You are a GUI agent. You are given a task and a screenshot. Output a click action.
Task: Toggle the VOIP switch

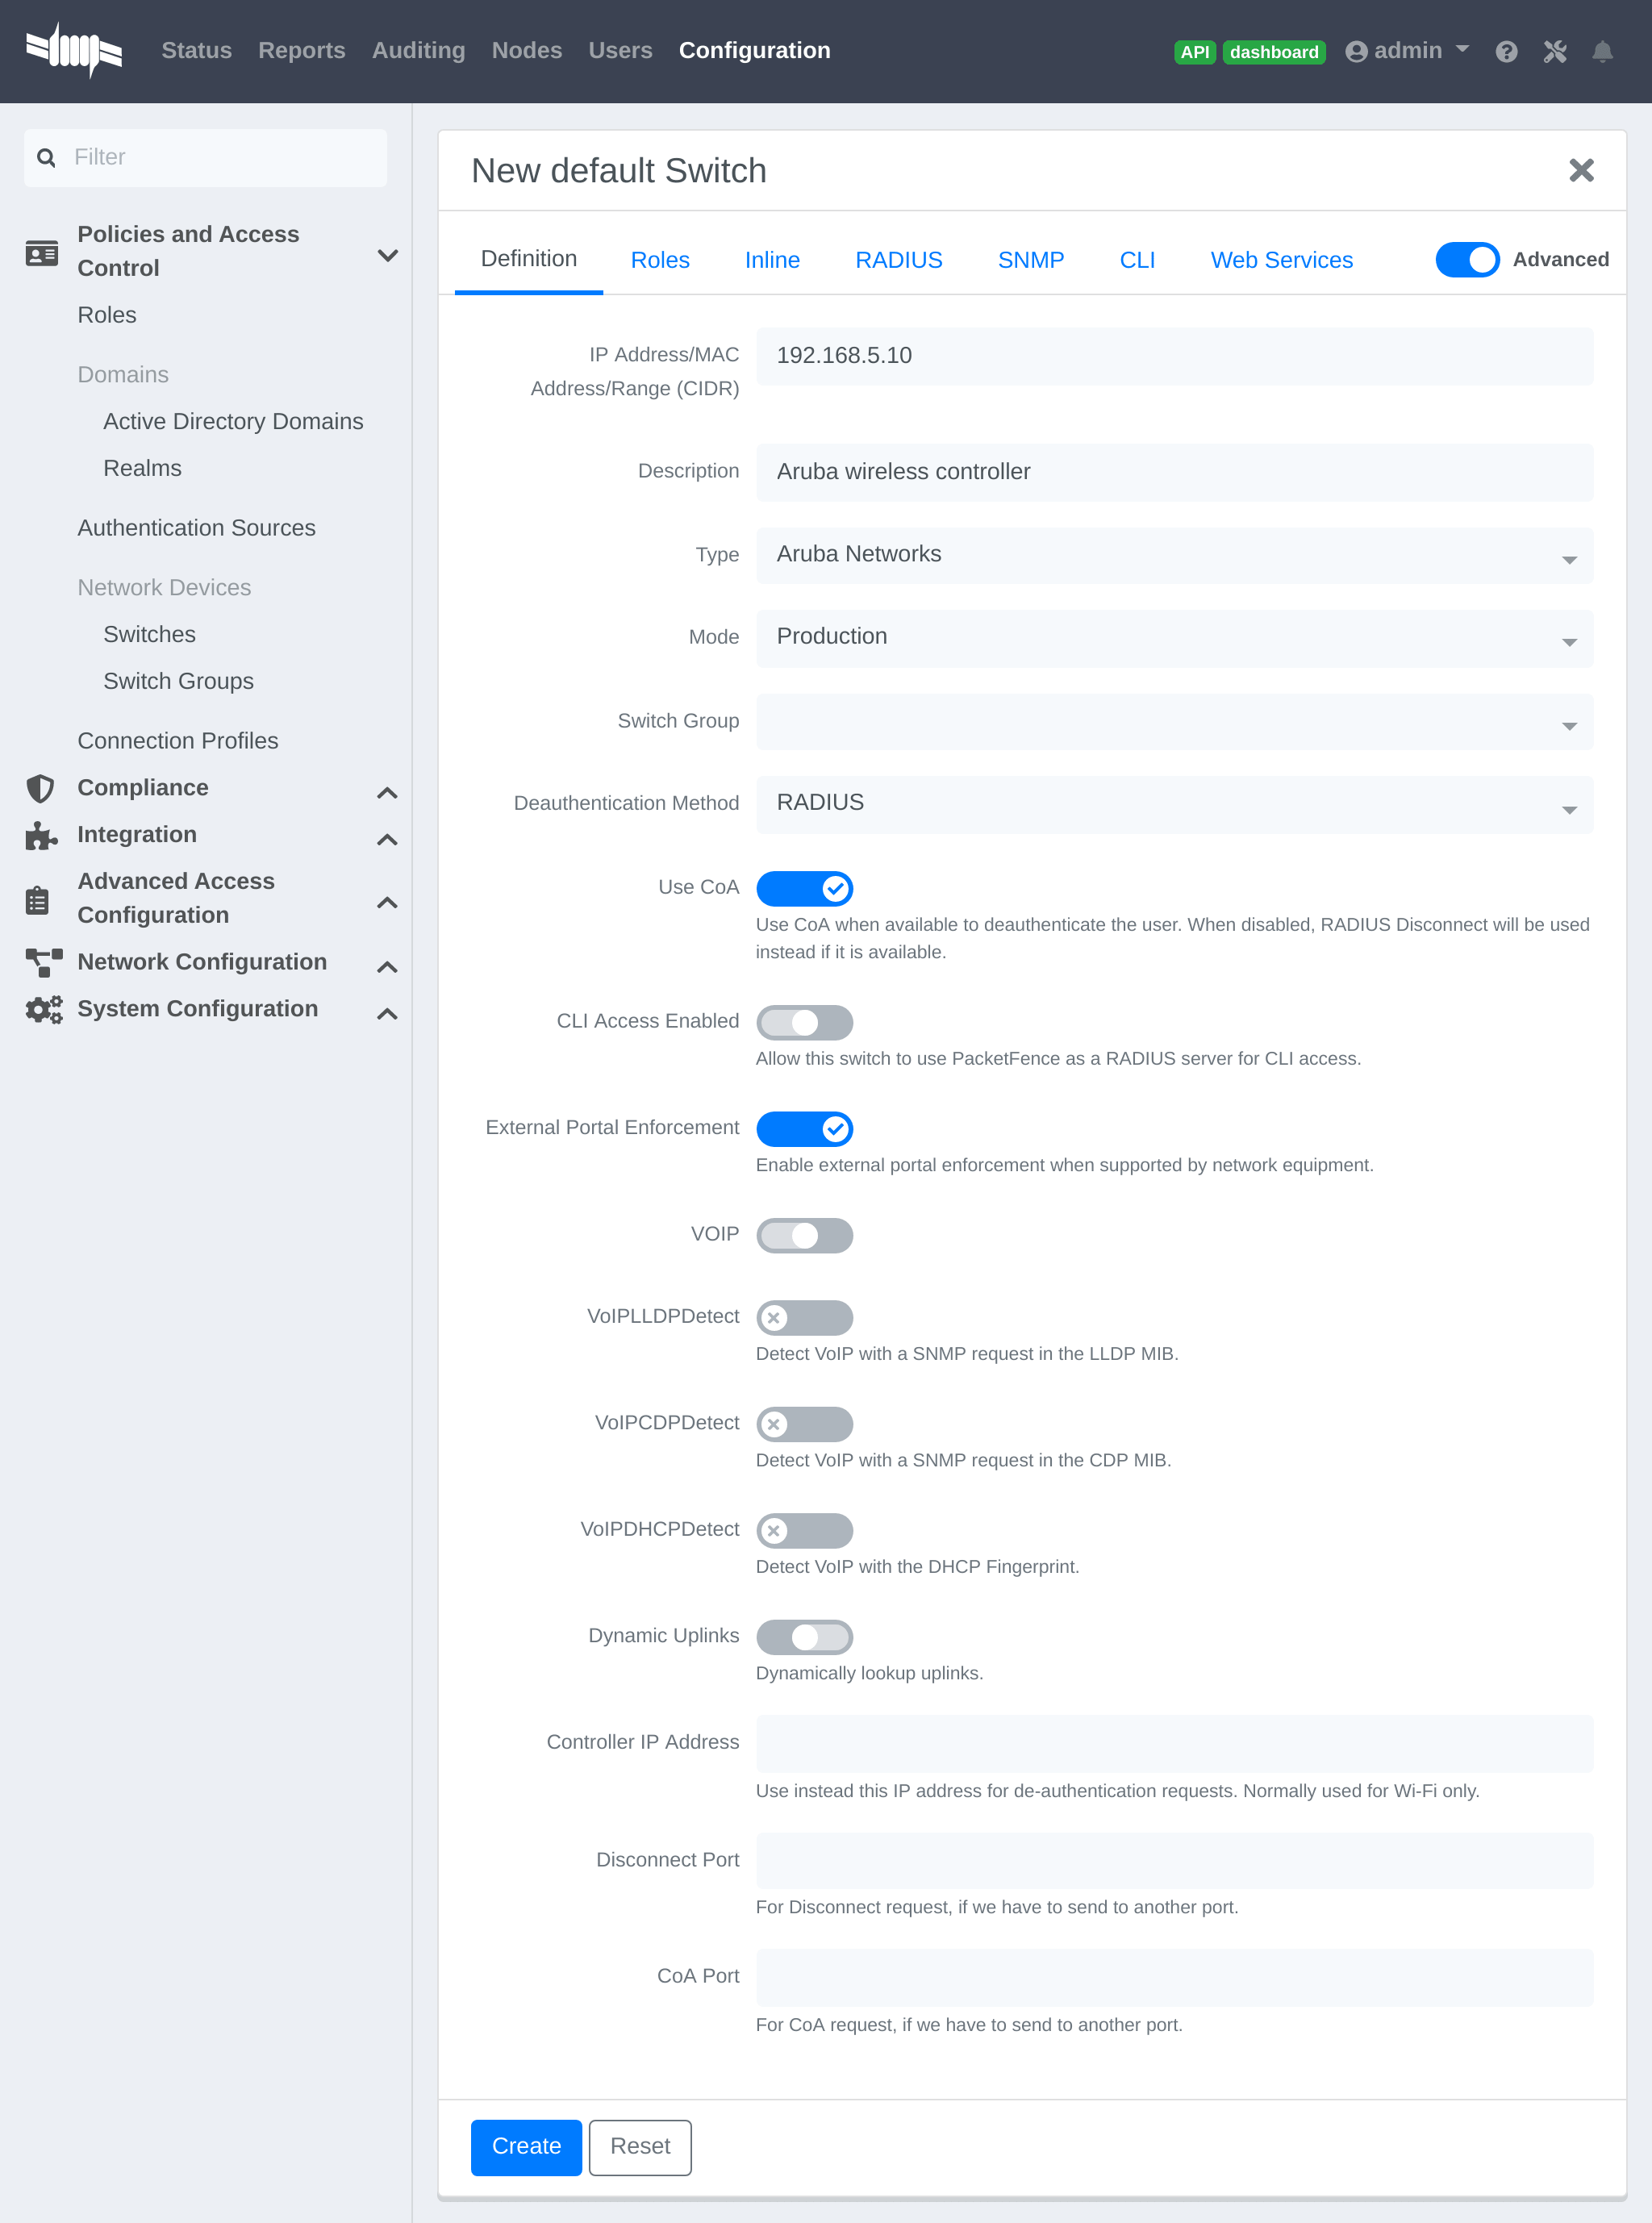click(804, 1235)
